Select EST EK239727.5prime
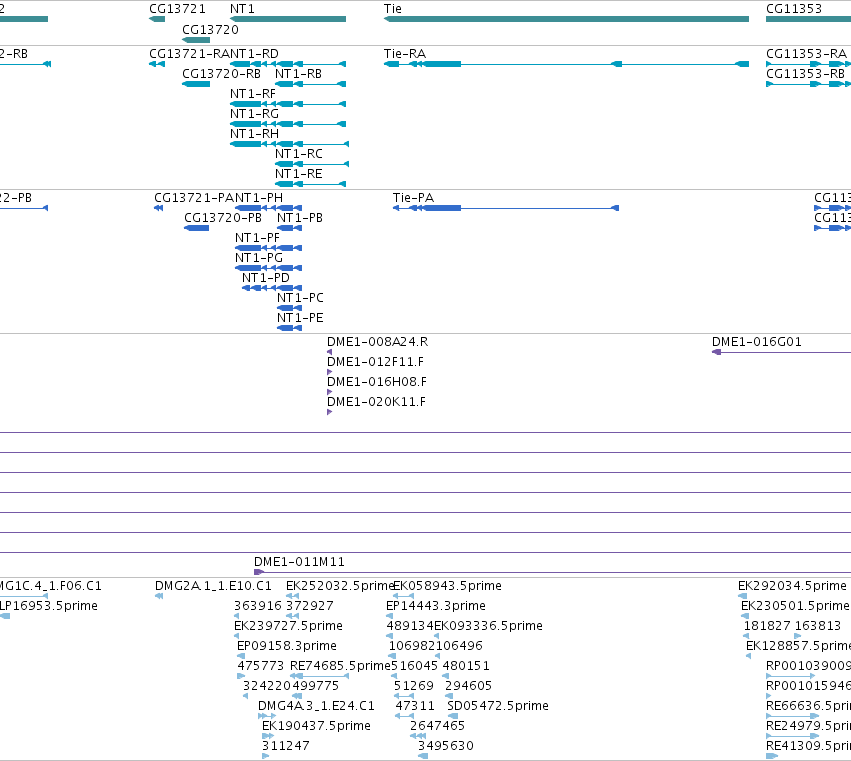Screen dimensions: 851x761 [237, 636]
